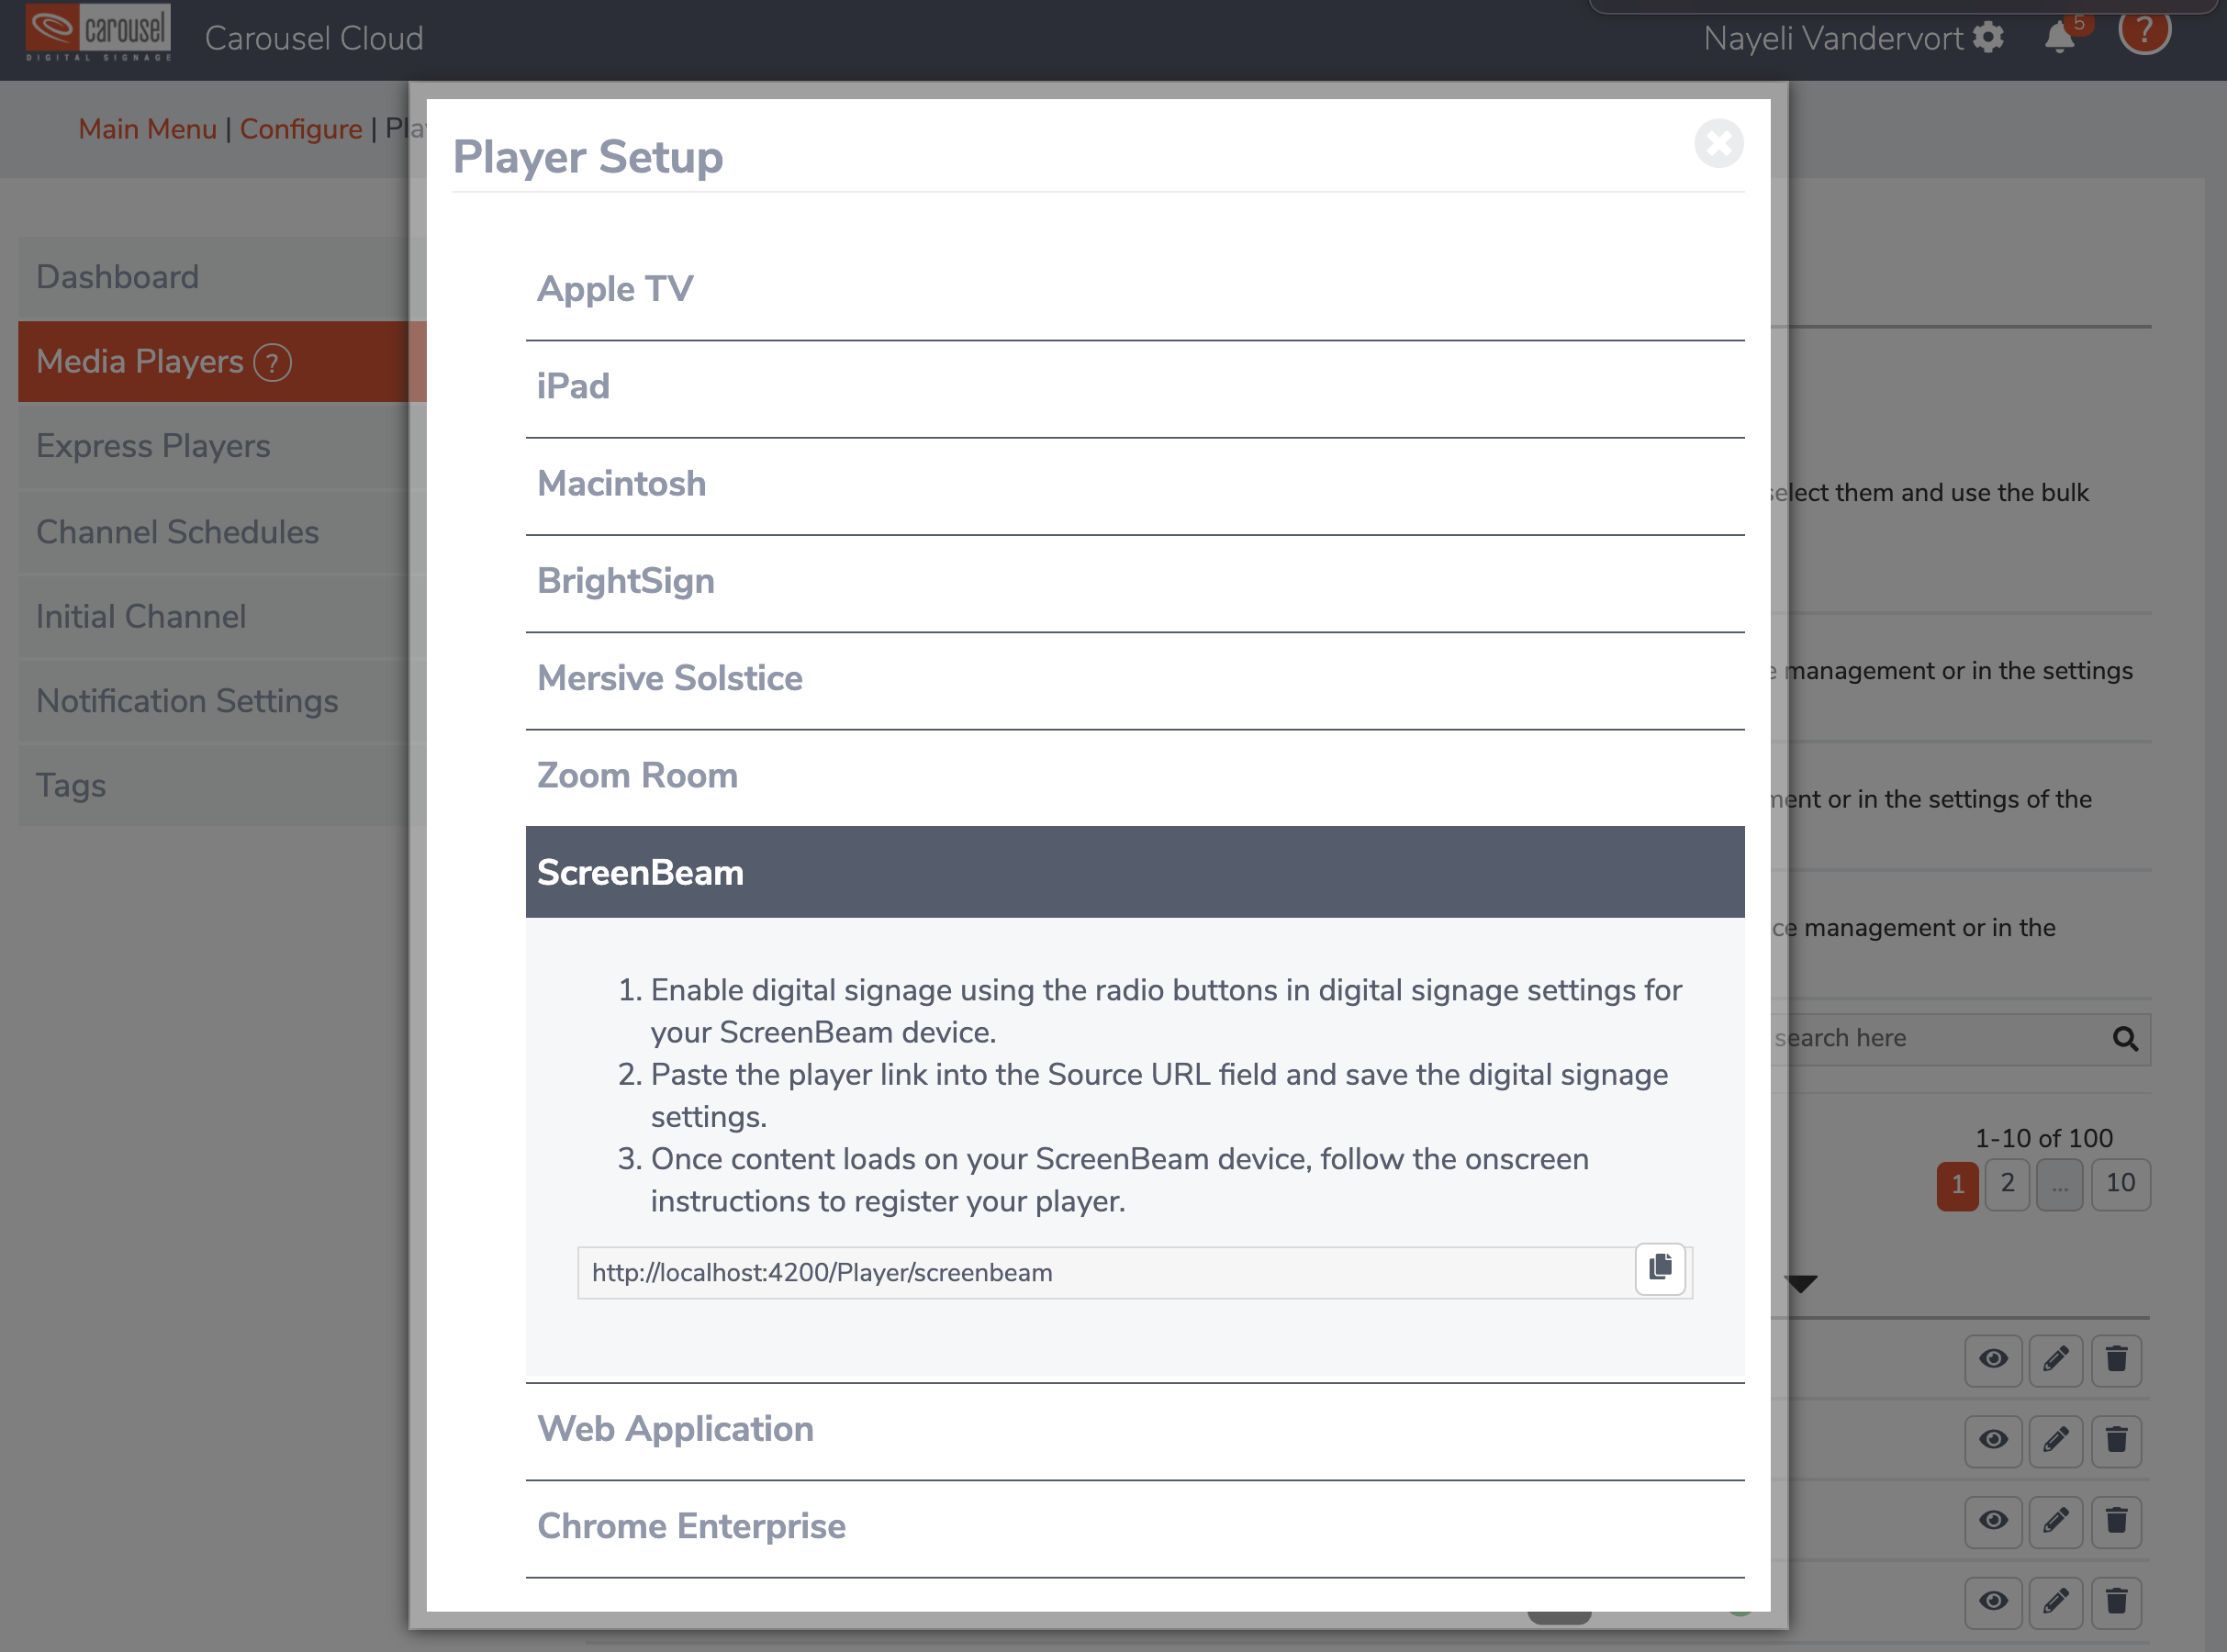This screenshot has width=2227, height=1652.
Task: Click the third row eye view icon
Action: pyautogui.click(x=1993, y=1522)
